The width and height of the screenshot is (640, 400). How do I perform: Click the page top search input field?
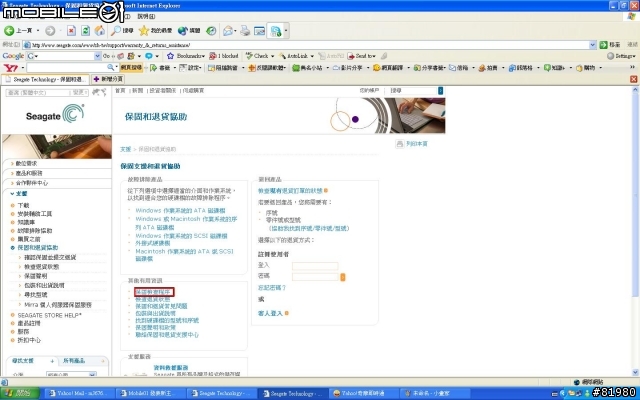(x=412, y=91)
